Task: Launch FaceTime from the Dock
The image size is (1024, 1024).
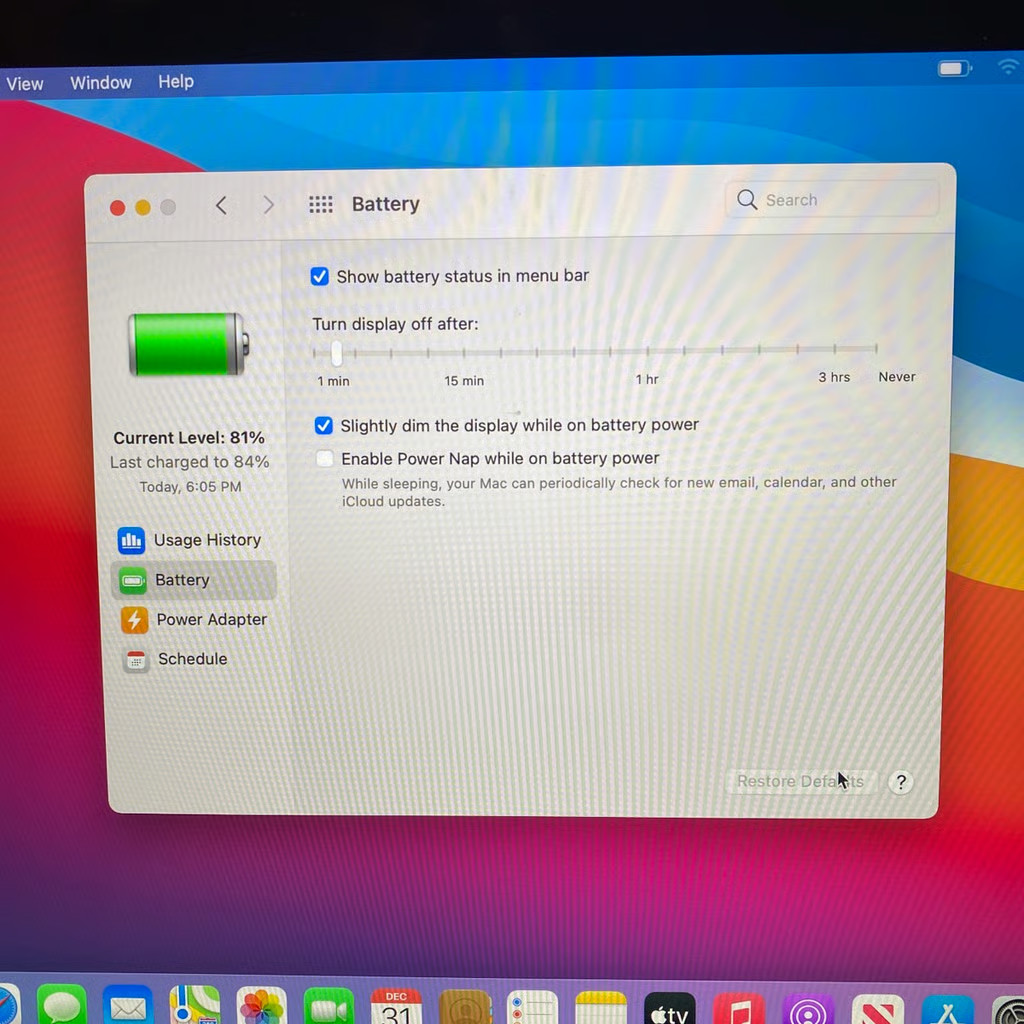Action: (328, 1006)
